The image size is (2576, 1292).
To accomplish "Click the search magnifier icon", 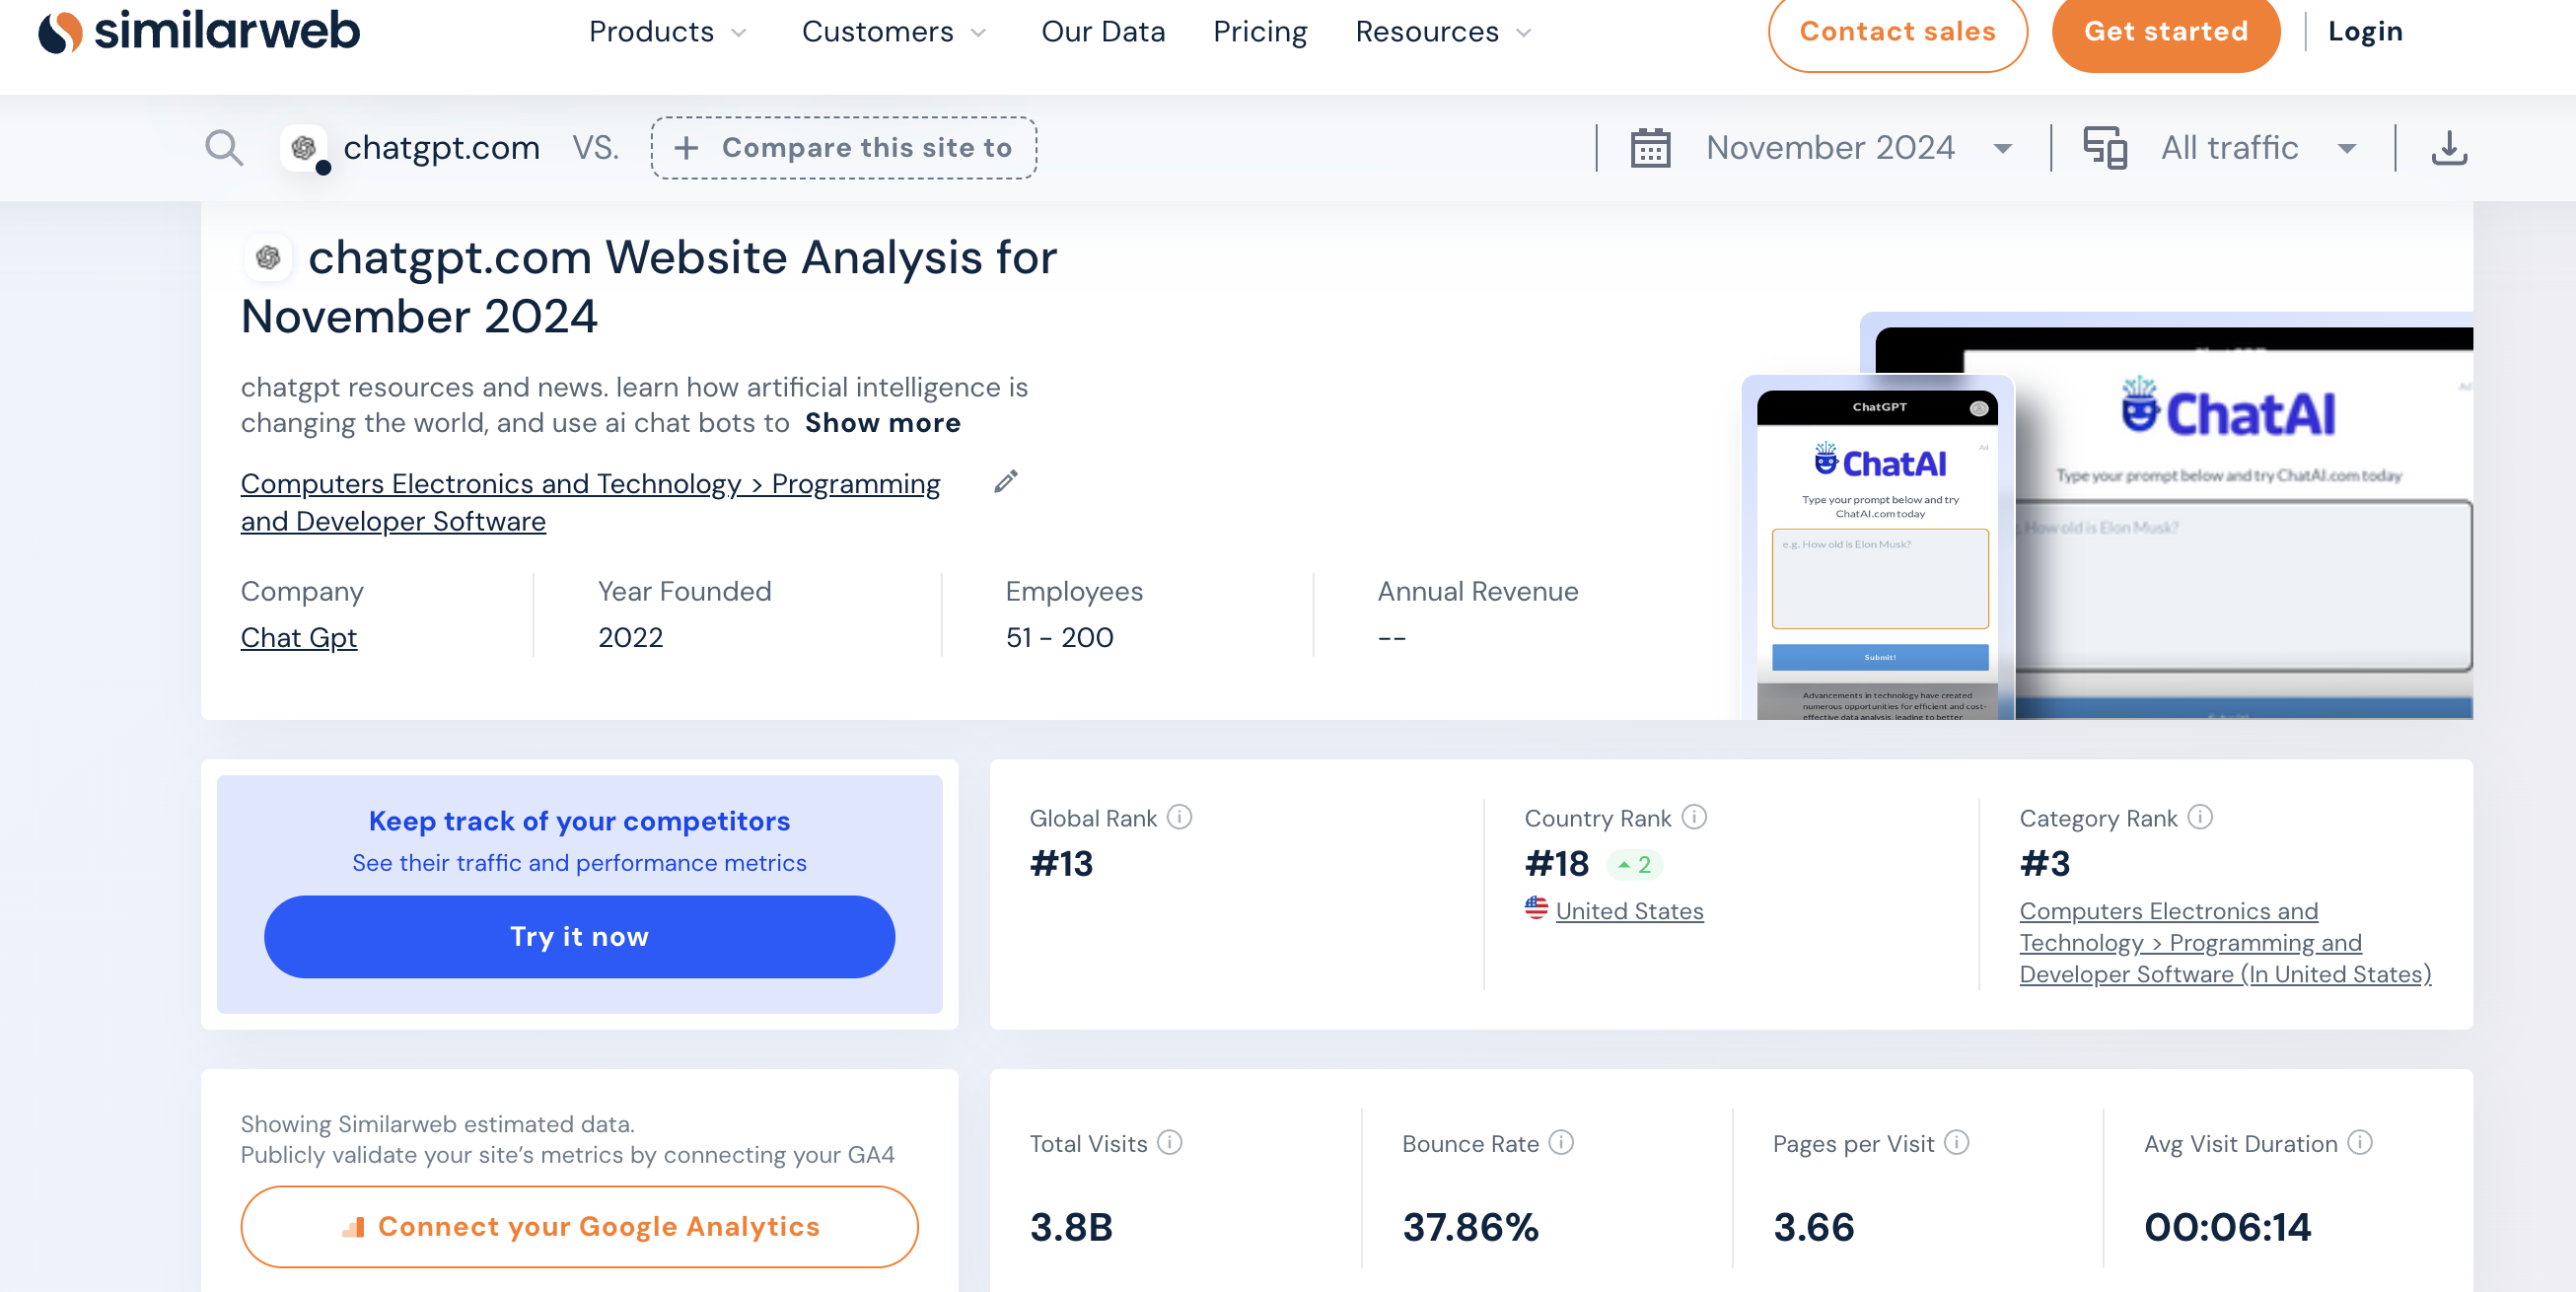I will pos(223,148).
